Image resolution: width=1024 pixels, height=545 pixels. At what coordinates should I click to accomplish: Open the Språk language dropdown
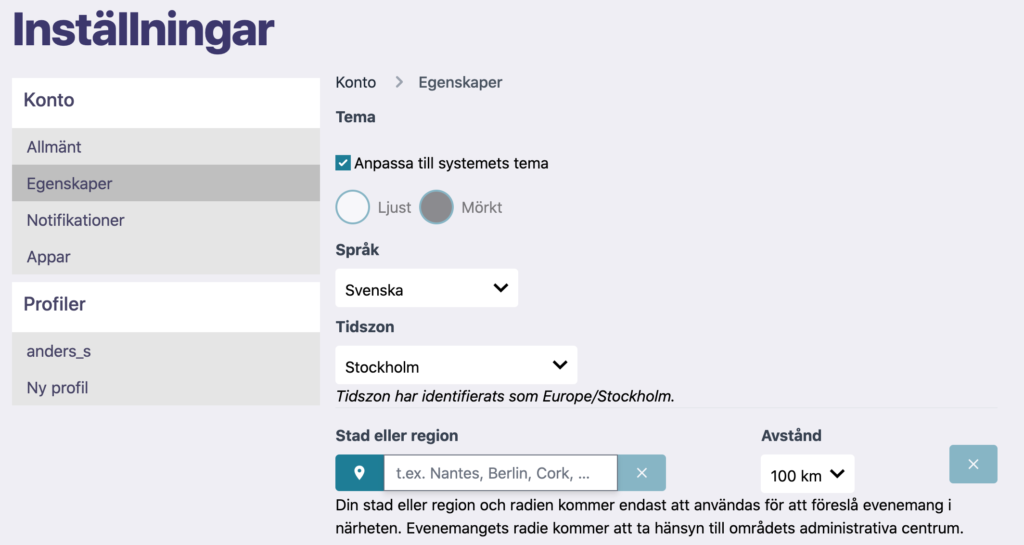[x=426, y=288]
